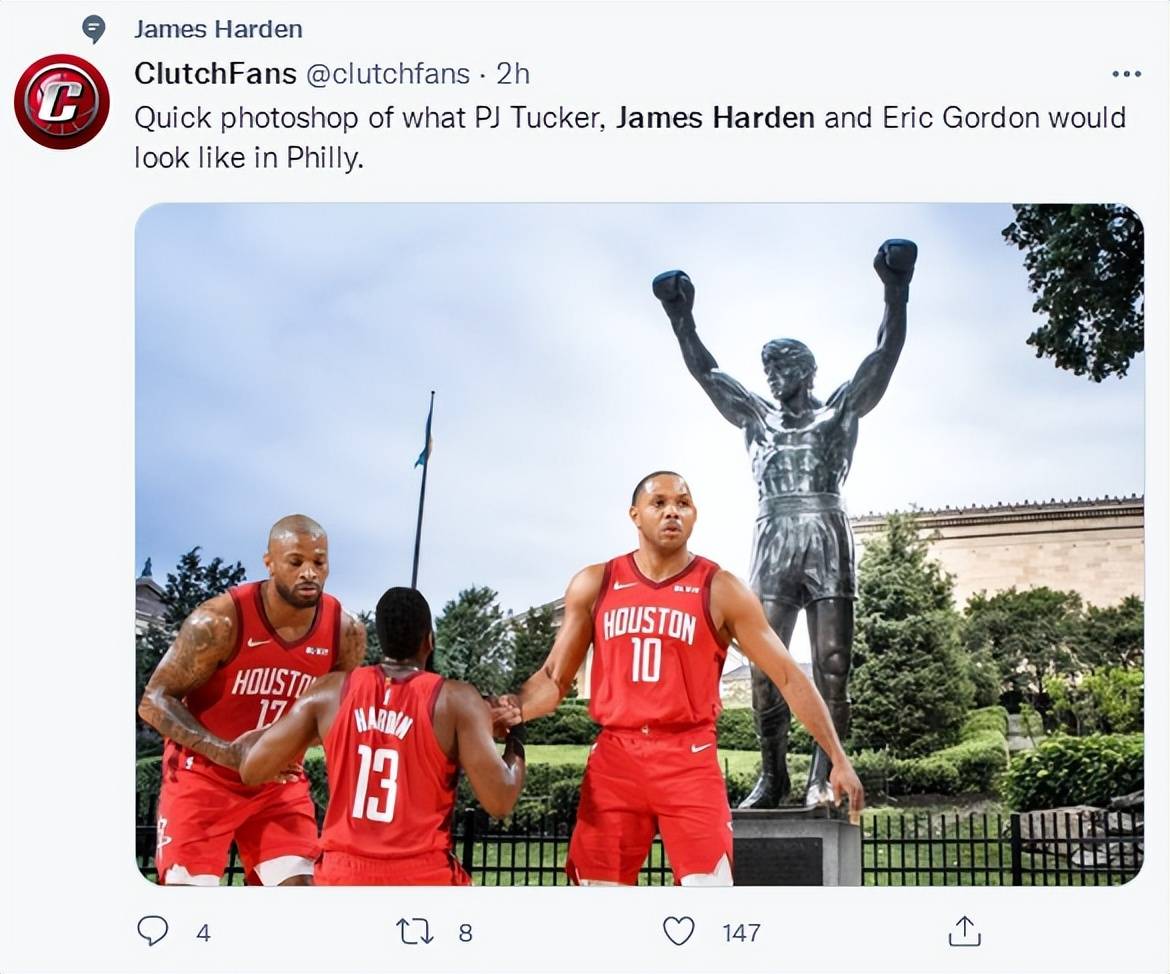
Task: Click the reply count 4
Action: (x=203, y=932)
